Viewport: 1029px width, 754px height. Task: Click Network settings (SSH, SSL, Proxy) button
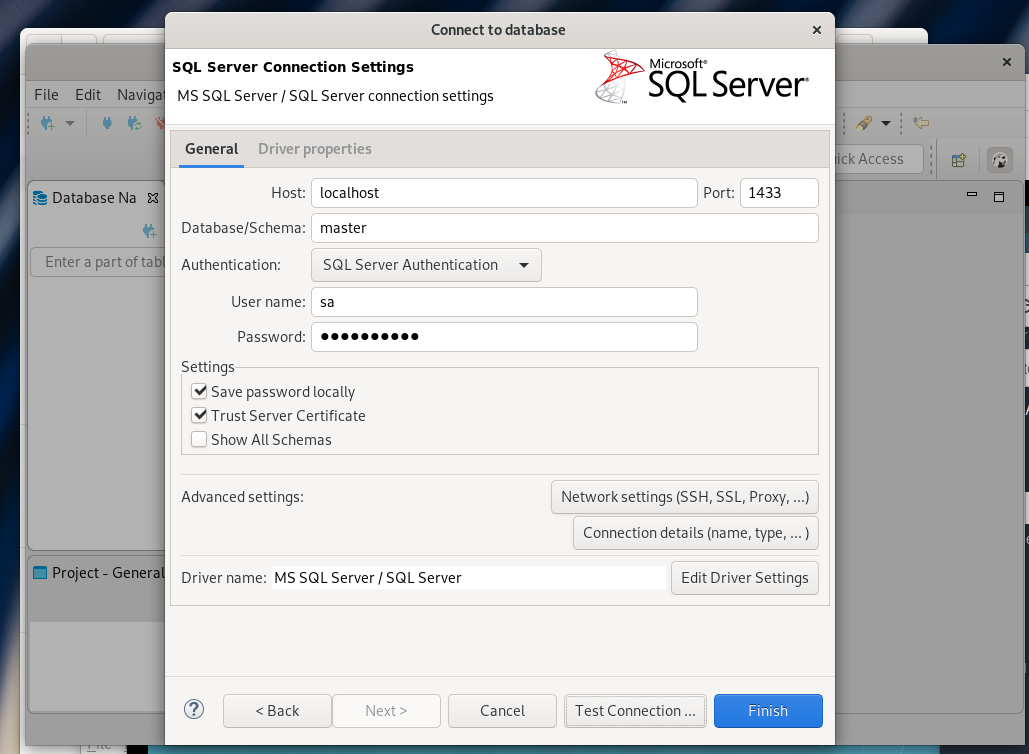click(684, 497)
